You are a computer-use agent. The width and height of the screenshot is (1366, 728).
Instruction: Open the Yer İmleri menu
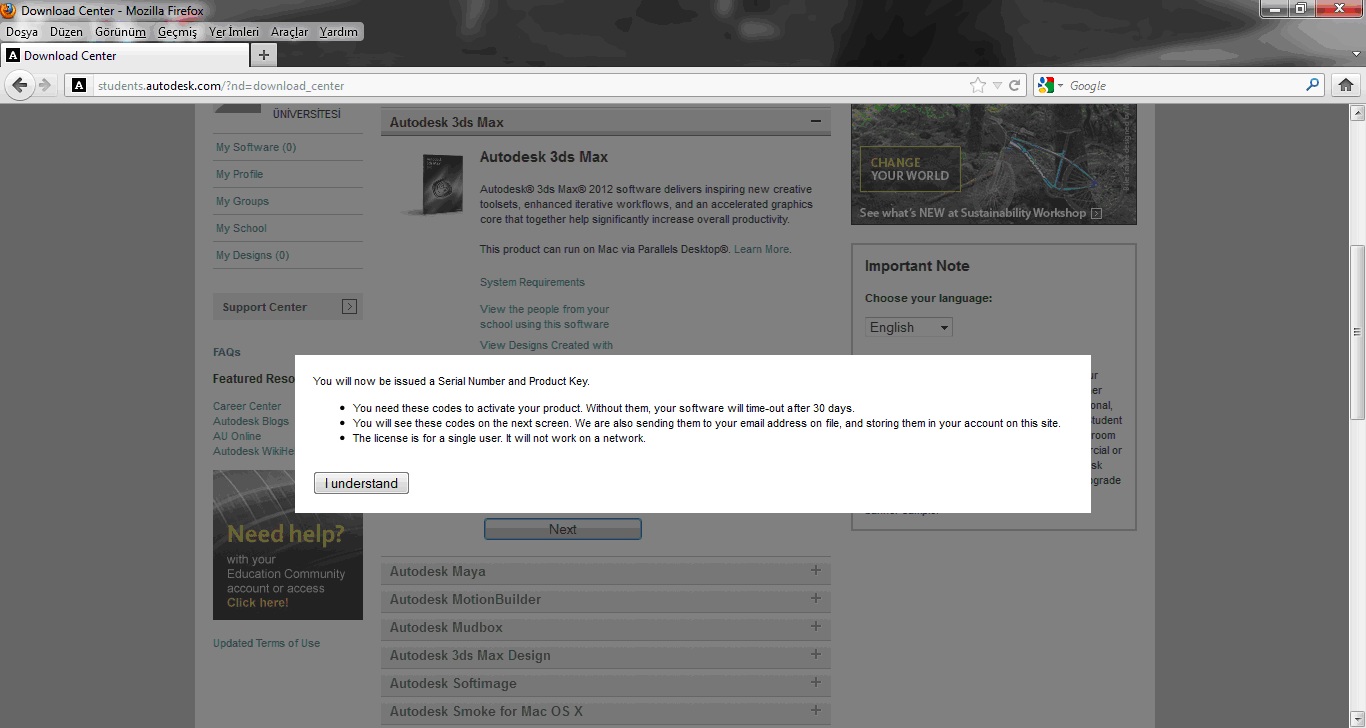point(233,32)
